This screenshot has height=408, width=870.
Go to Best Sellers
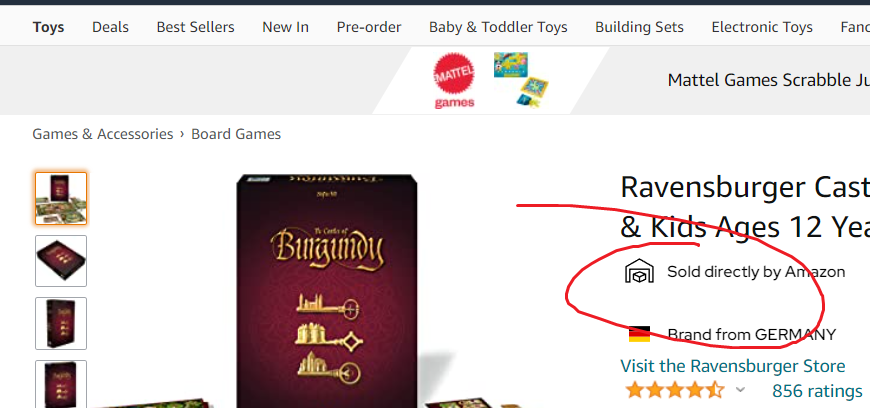pyautogui.click(x=195, y=27)
